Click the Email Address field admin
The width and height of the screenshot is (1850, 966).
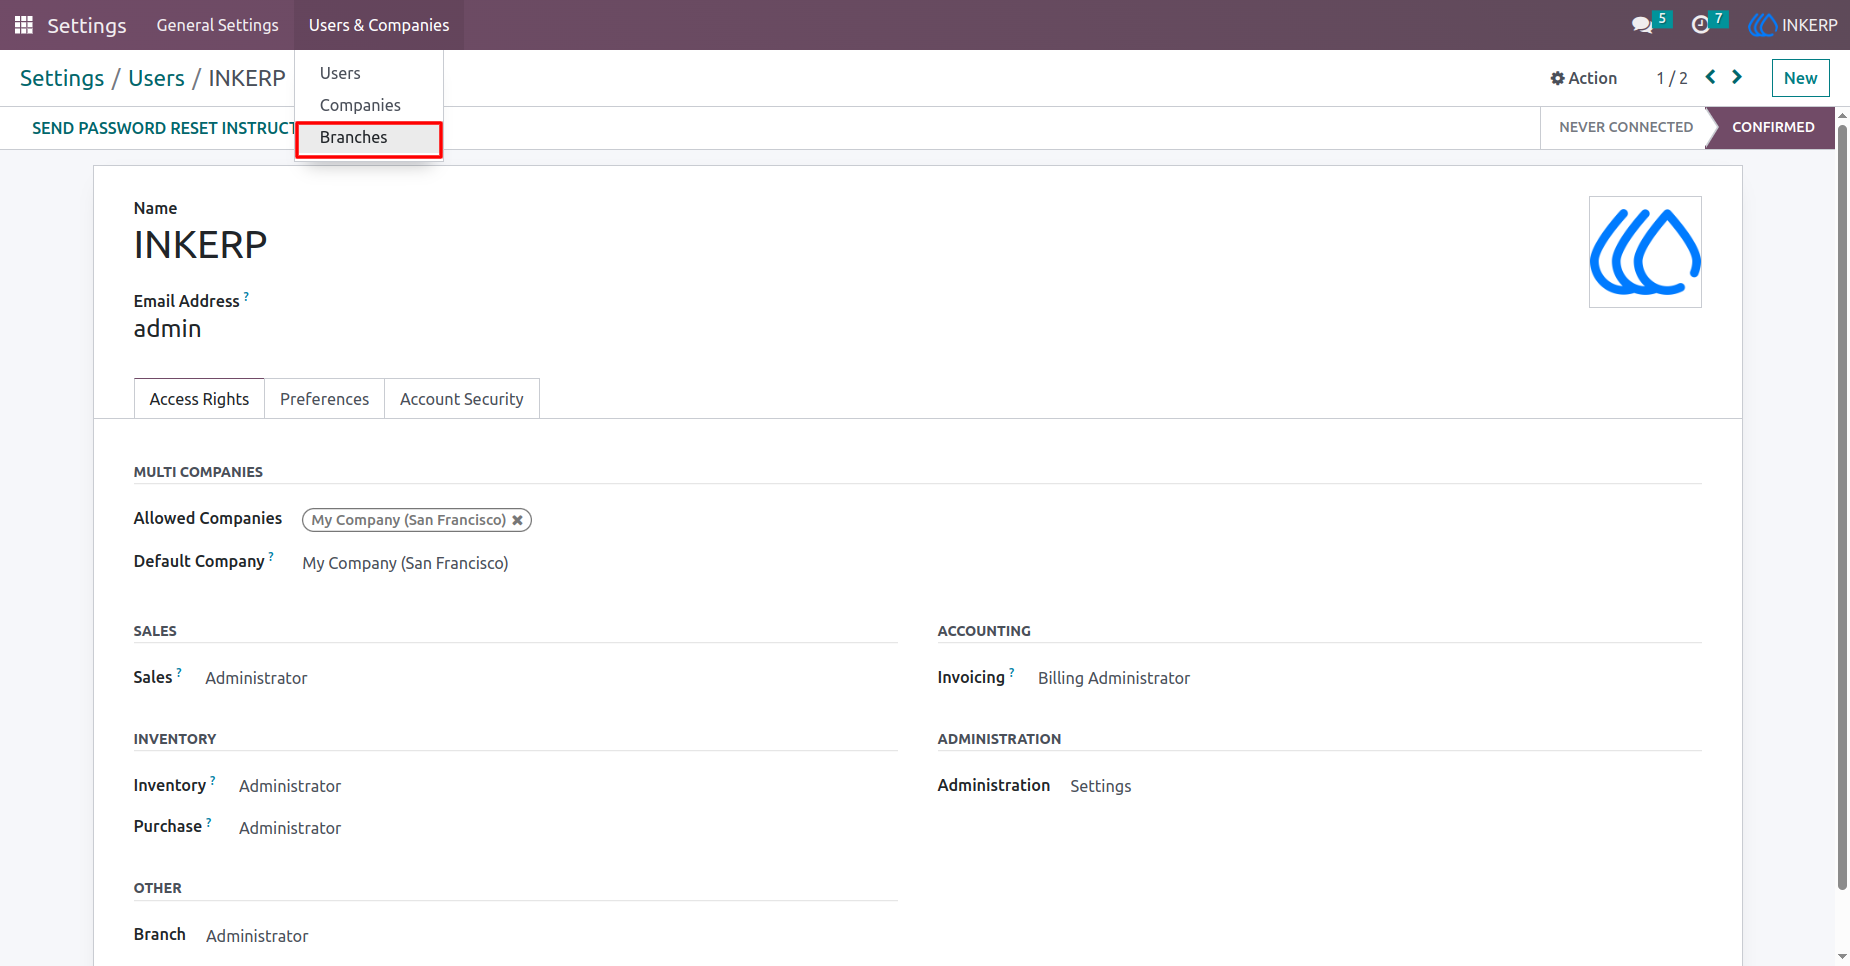(x=168, y=329)
